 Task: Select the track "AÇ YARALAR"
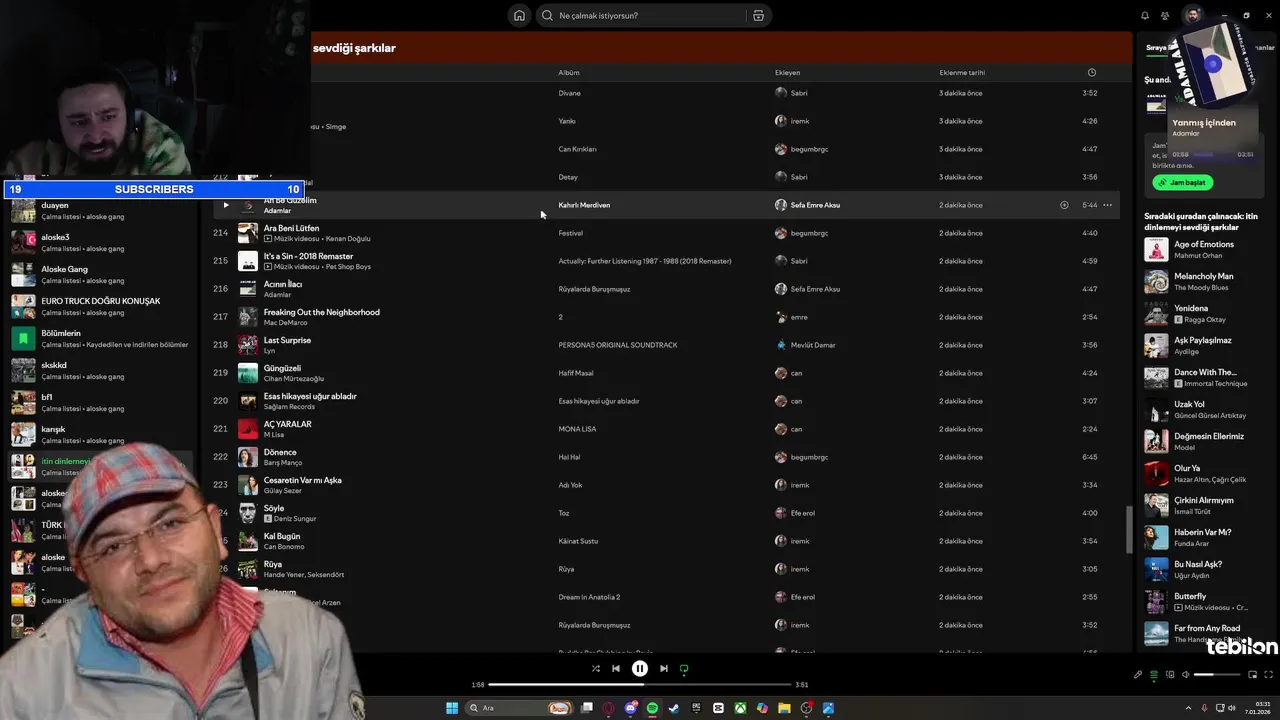click(287, 424)
